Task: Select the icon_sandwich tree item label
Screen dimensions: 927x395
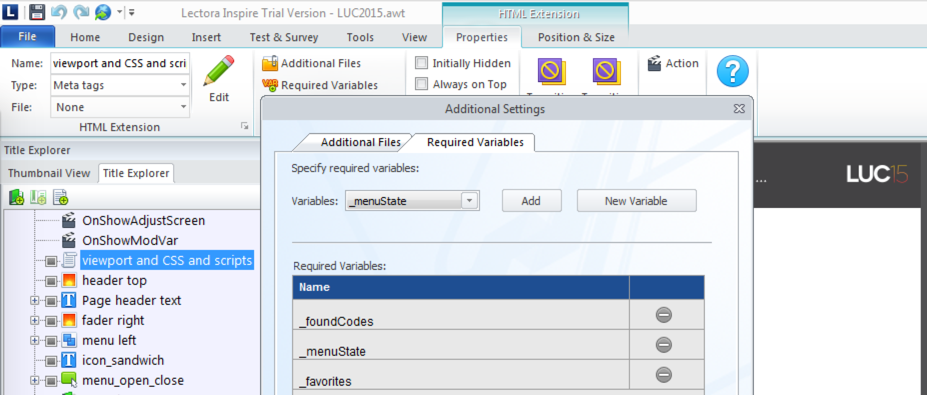Action: pos(123,361)
